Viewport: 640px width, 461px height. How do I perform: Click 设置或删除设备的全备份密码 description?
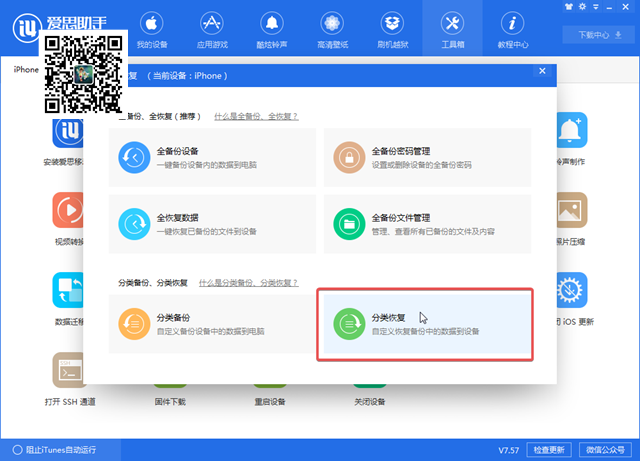coord(422,165)
